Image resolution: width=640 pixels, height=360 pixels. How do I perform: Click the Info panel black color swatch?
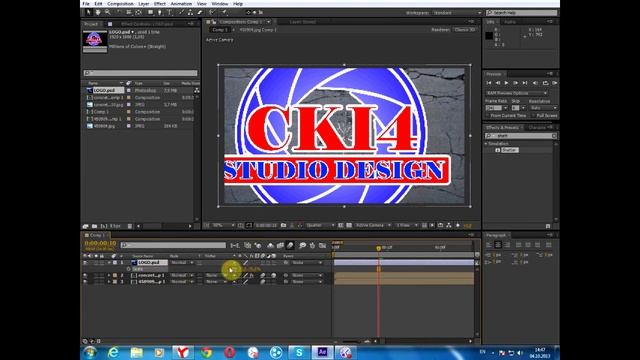[x=489, y=36]
